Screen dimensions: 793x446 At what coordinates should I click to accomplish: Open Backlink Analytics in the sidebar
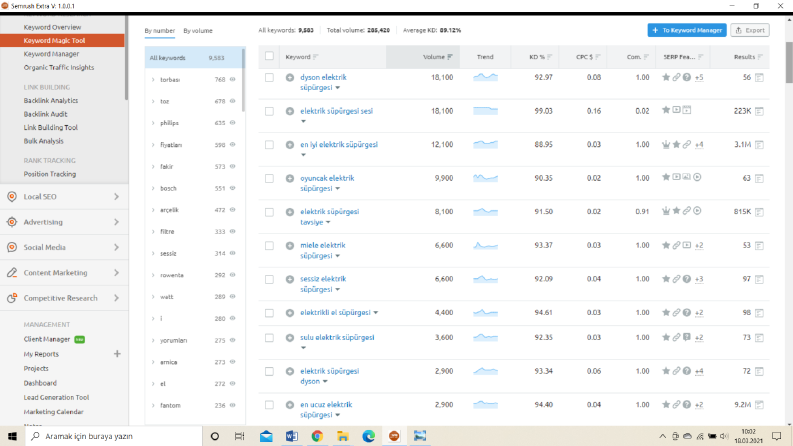tap(51, 101)
